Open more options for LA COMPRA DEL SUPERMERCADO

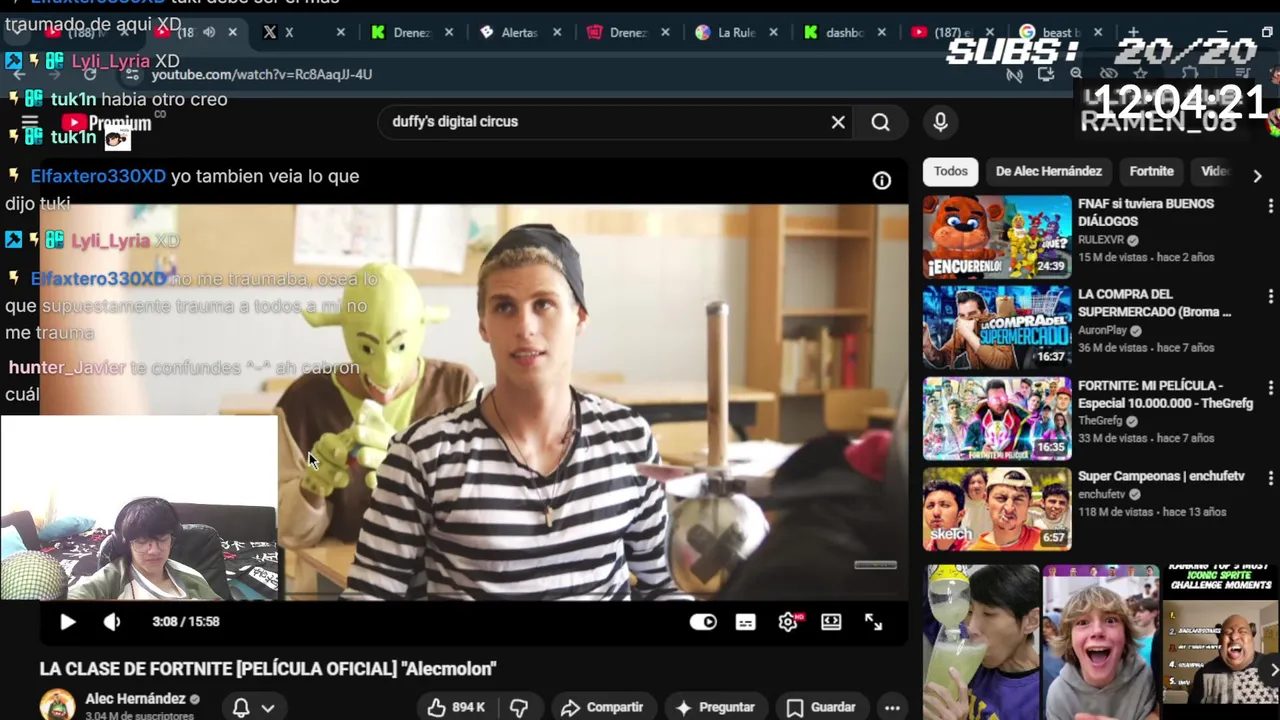coord(1271,297)
